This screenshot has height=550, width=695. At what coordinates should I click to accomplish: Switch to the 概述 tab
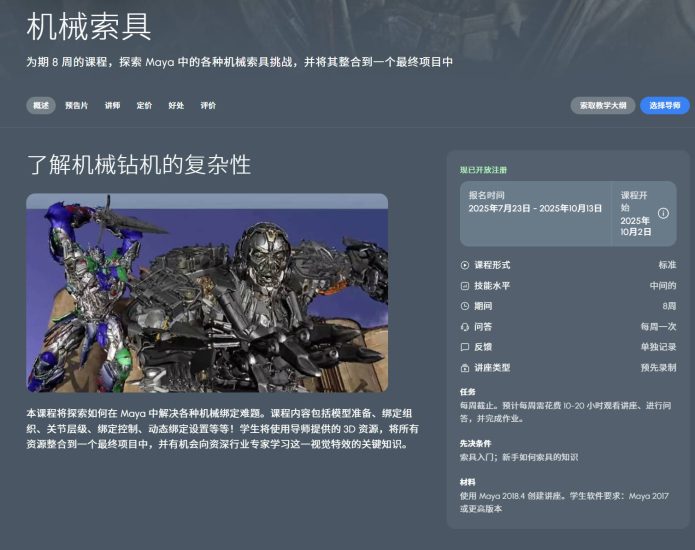[x=41, y=105]
